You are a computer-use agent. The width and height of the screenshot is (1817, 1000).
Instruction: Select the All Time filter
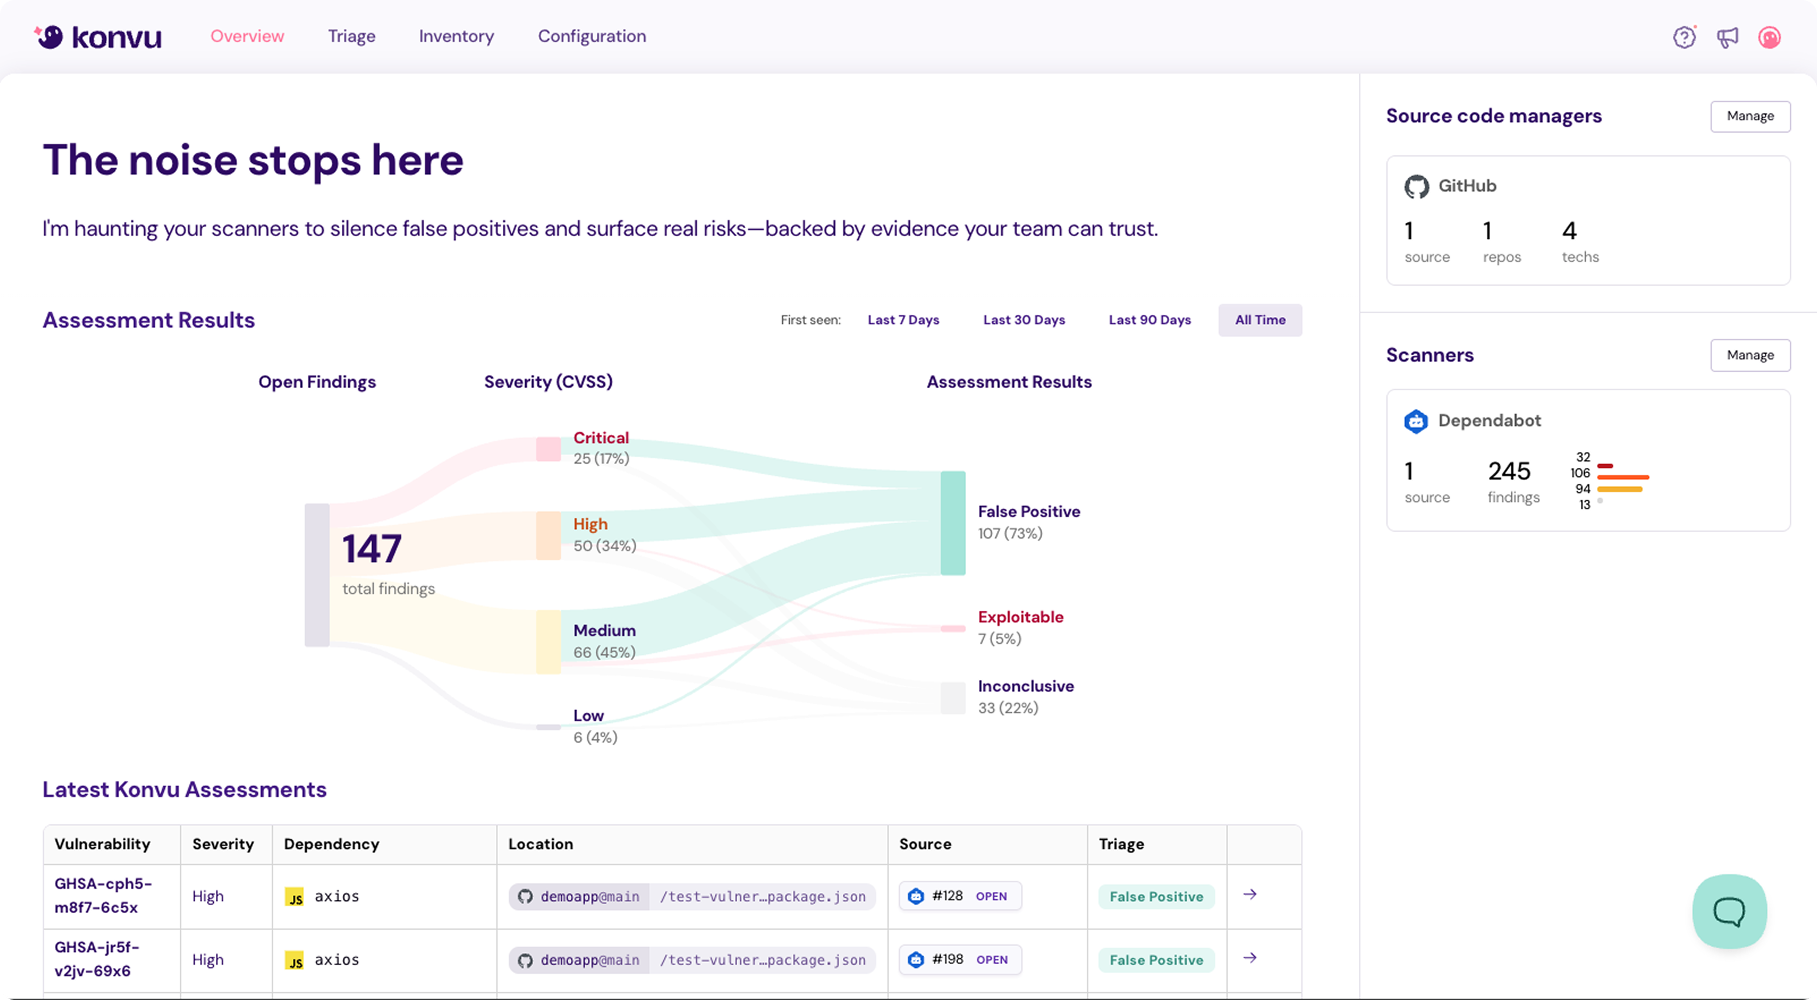coord(1260,320)
